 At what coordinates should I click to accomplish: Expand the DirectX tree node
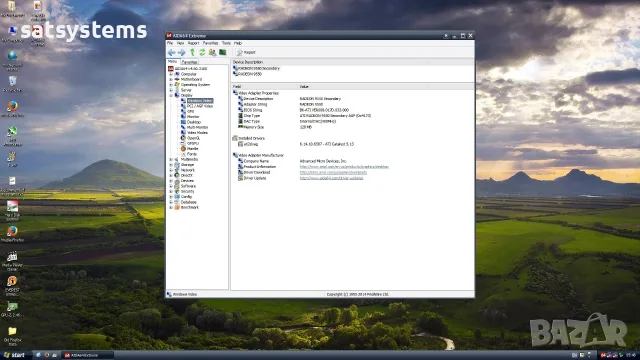(x=171, y=176)
